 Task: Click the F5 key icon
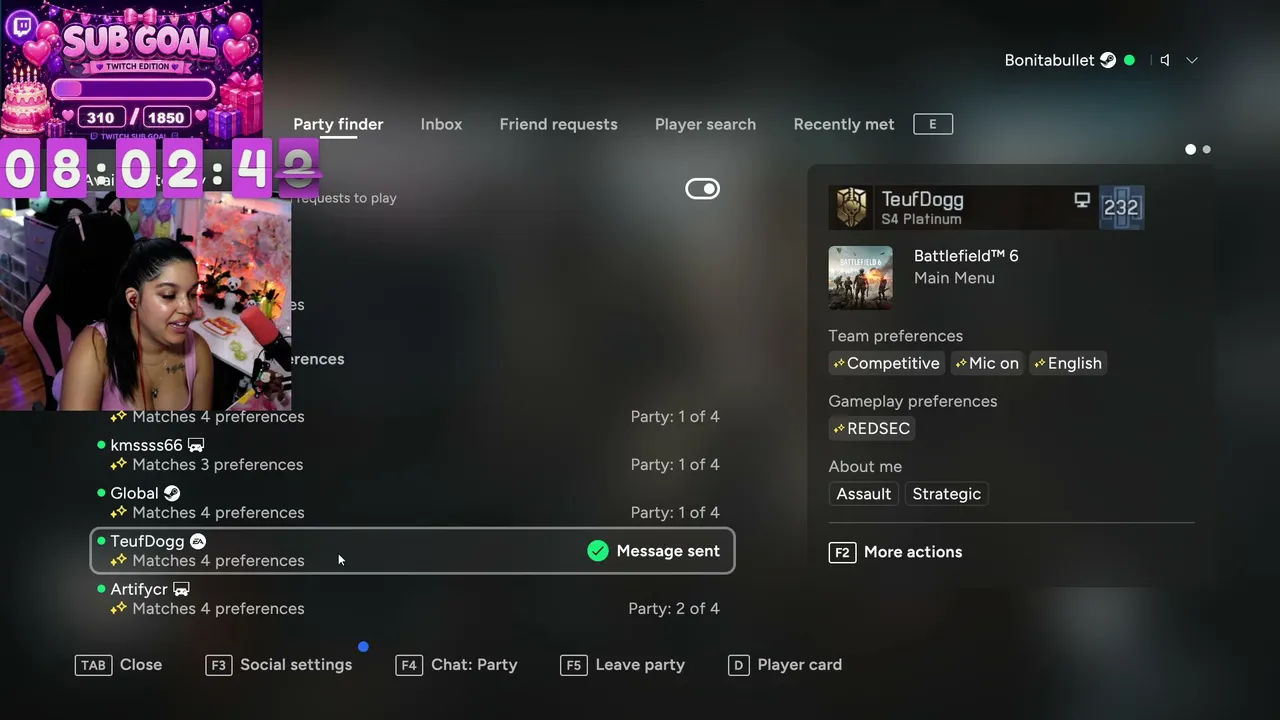pyautogui.click(x=573, y=665)
